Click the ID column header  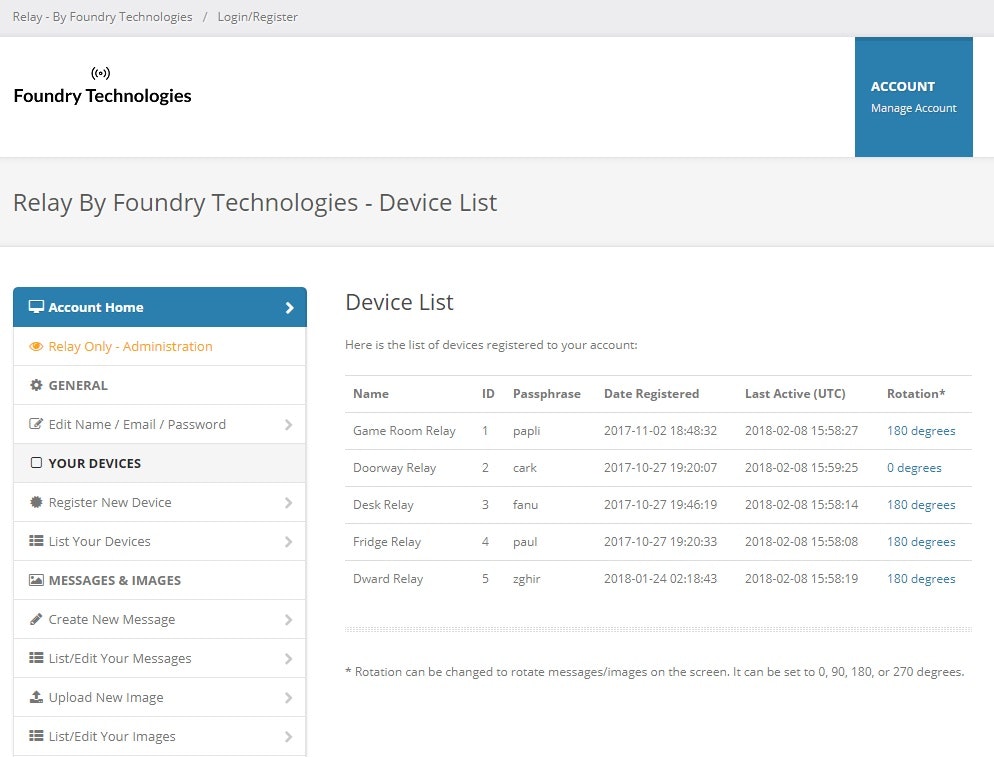[x=487, y=394]
